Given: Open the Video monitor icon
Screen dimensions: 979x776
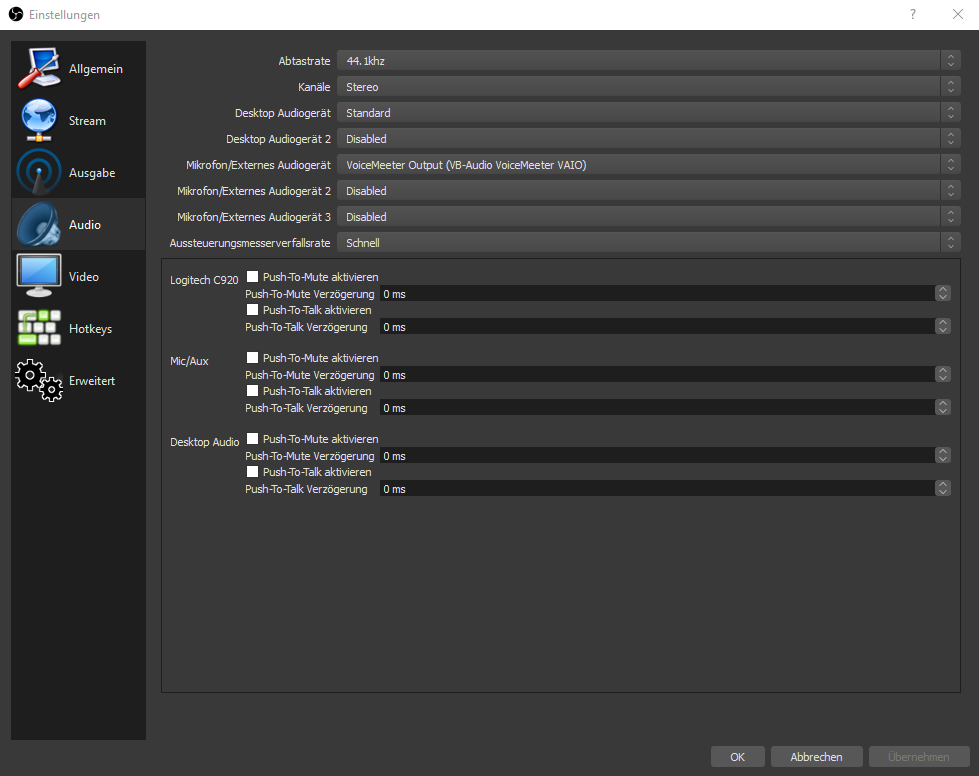Looking at the screenshot, I should (39, 276).
